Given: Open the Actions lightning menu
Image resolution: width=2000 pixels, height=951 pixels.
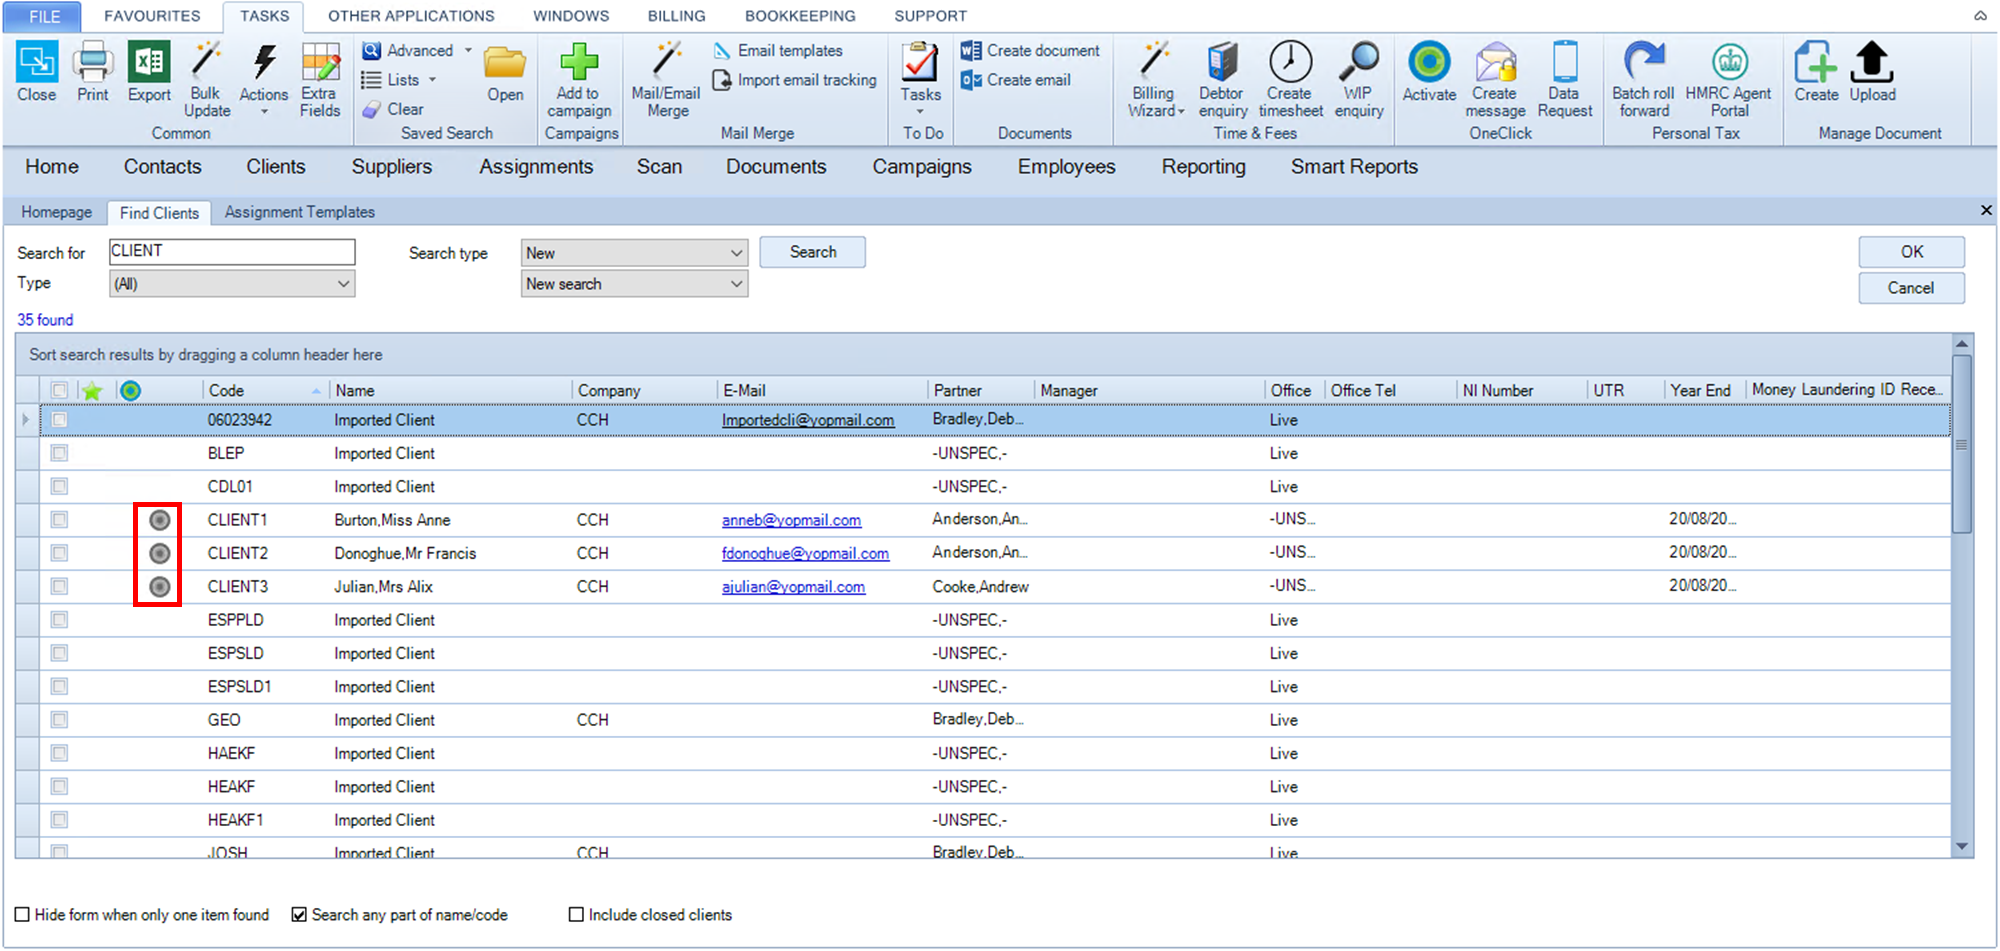Looking at the screenshot, I should point(264,61).
